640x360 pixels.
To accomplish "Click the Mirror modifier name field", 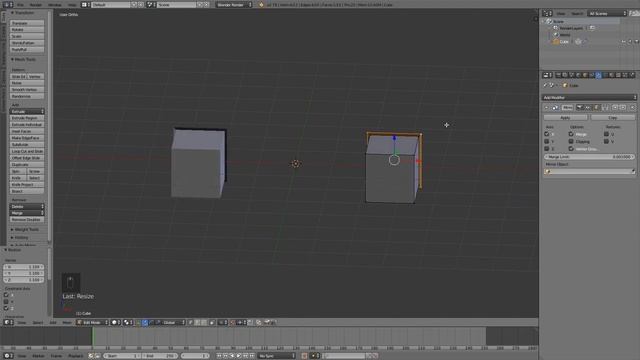I will (x=567, y=107).
